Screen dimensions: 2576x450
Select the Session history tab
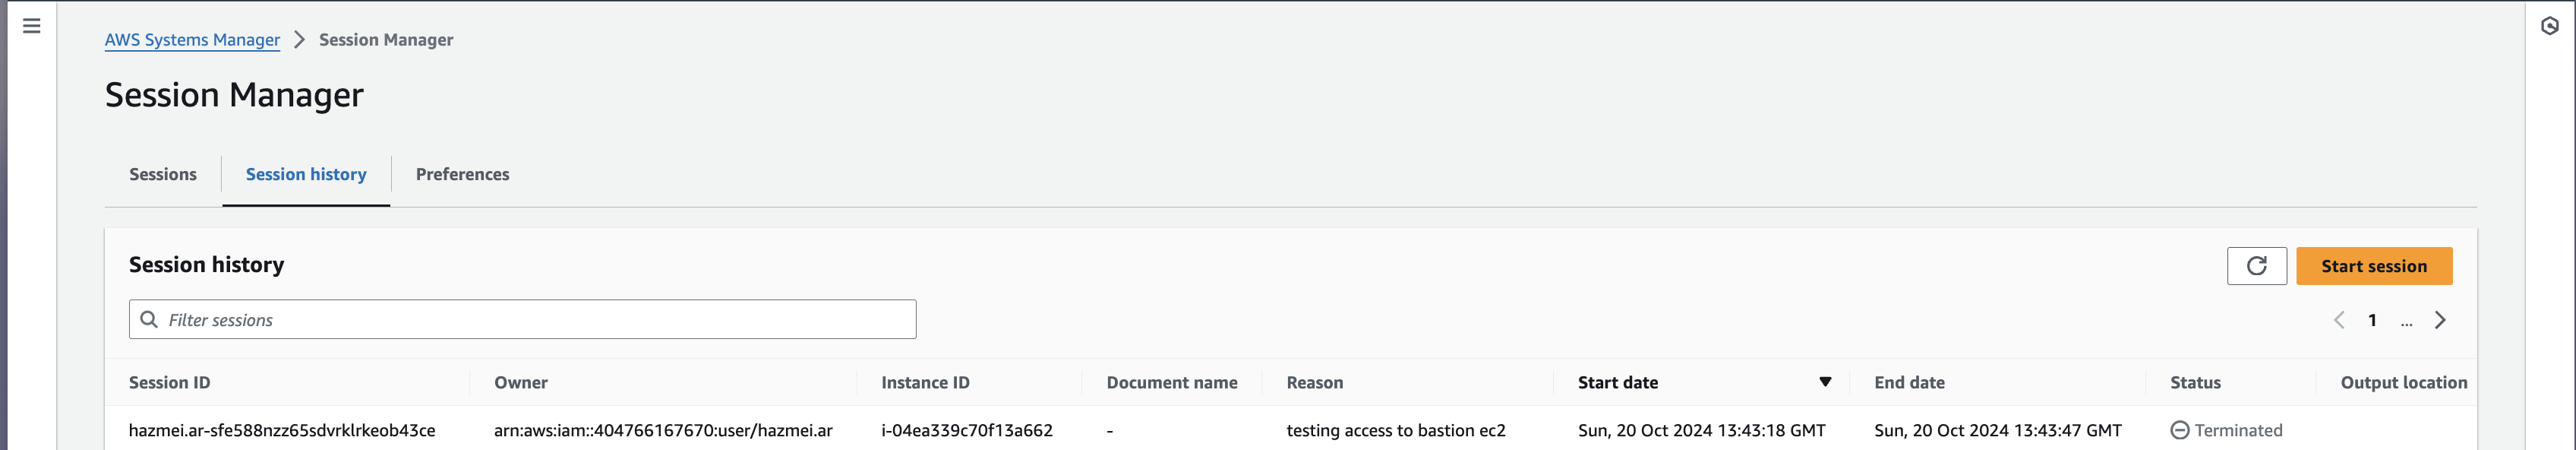tap(306, 174)
